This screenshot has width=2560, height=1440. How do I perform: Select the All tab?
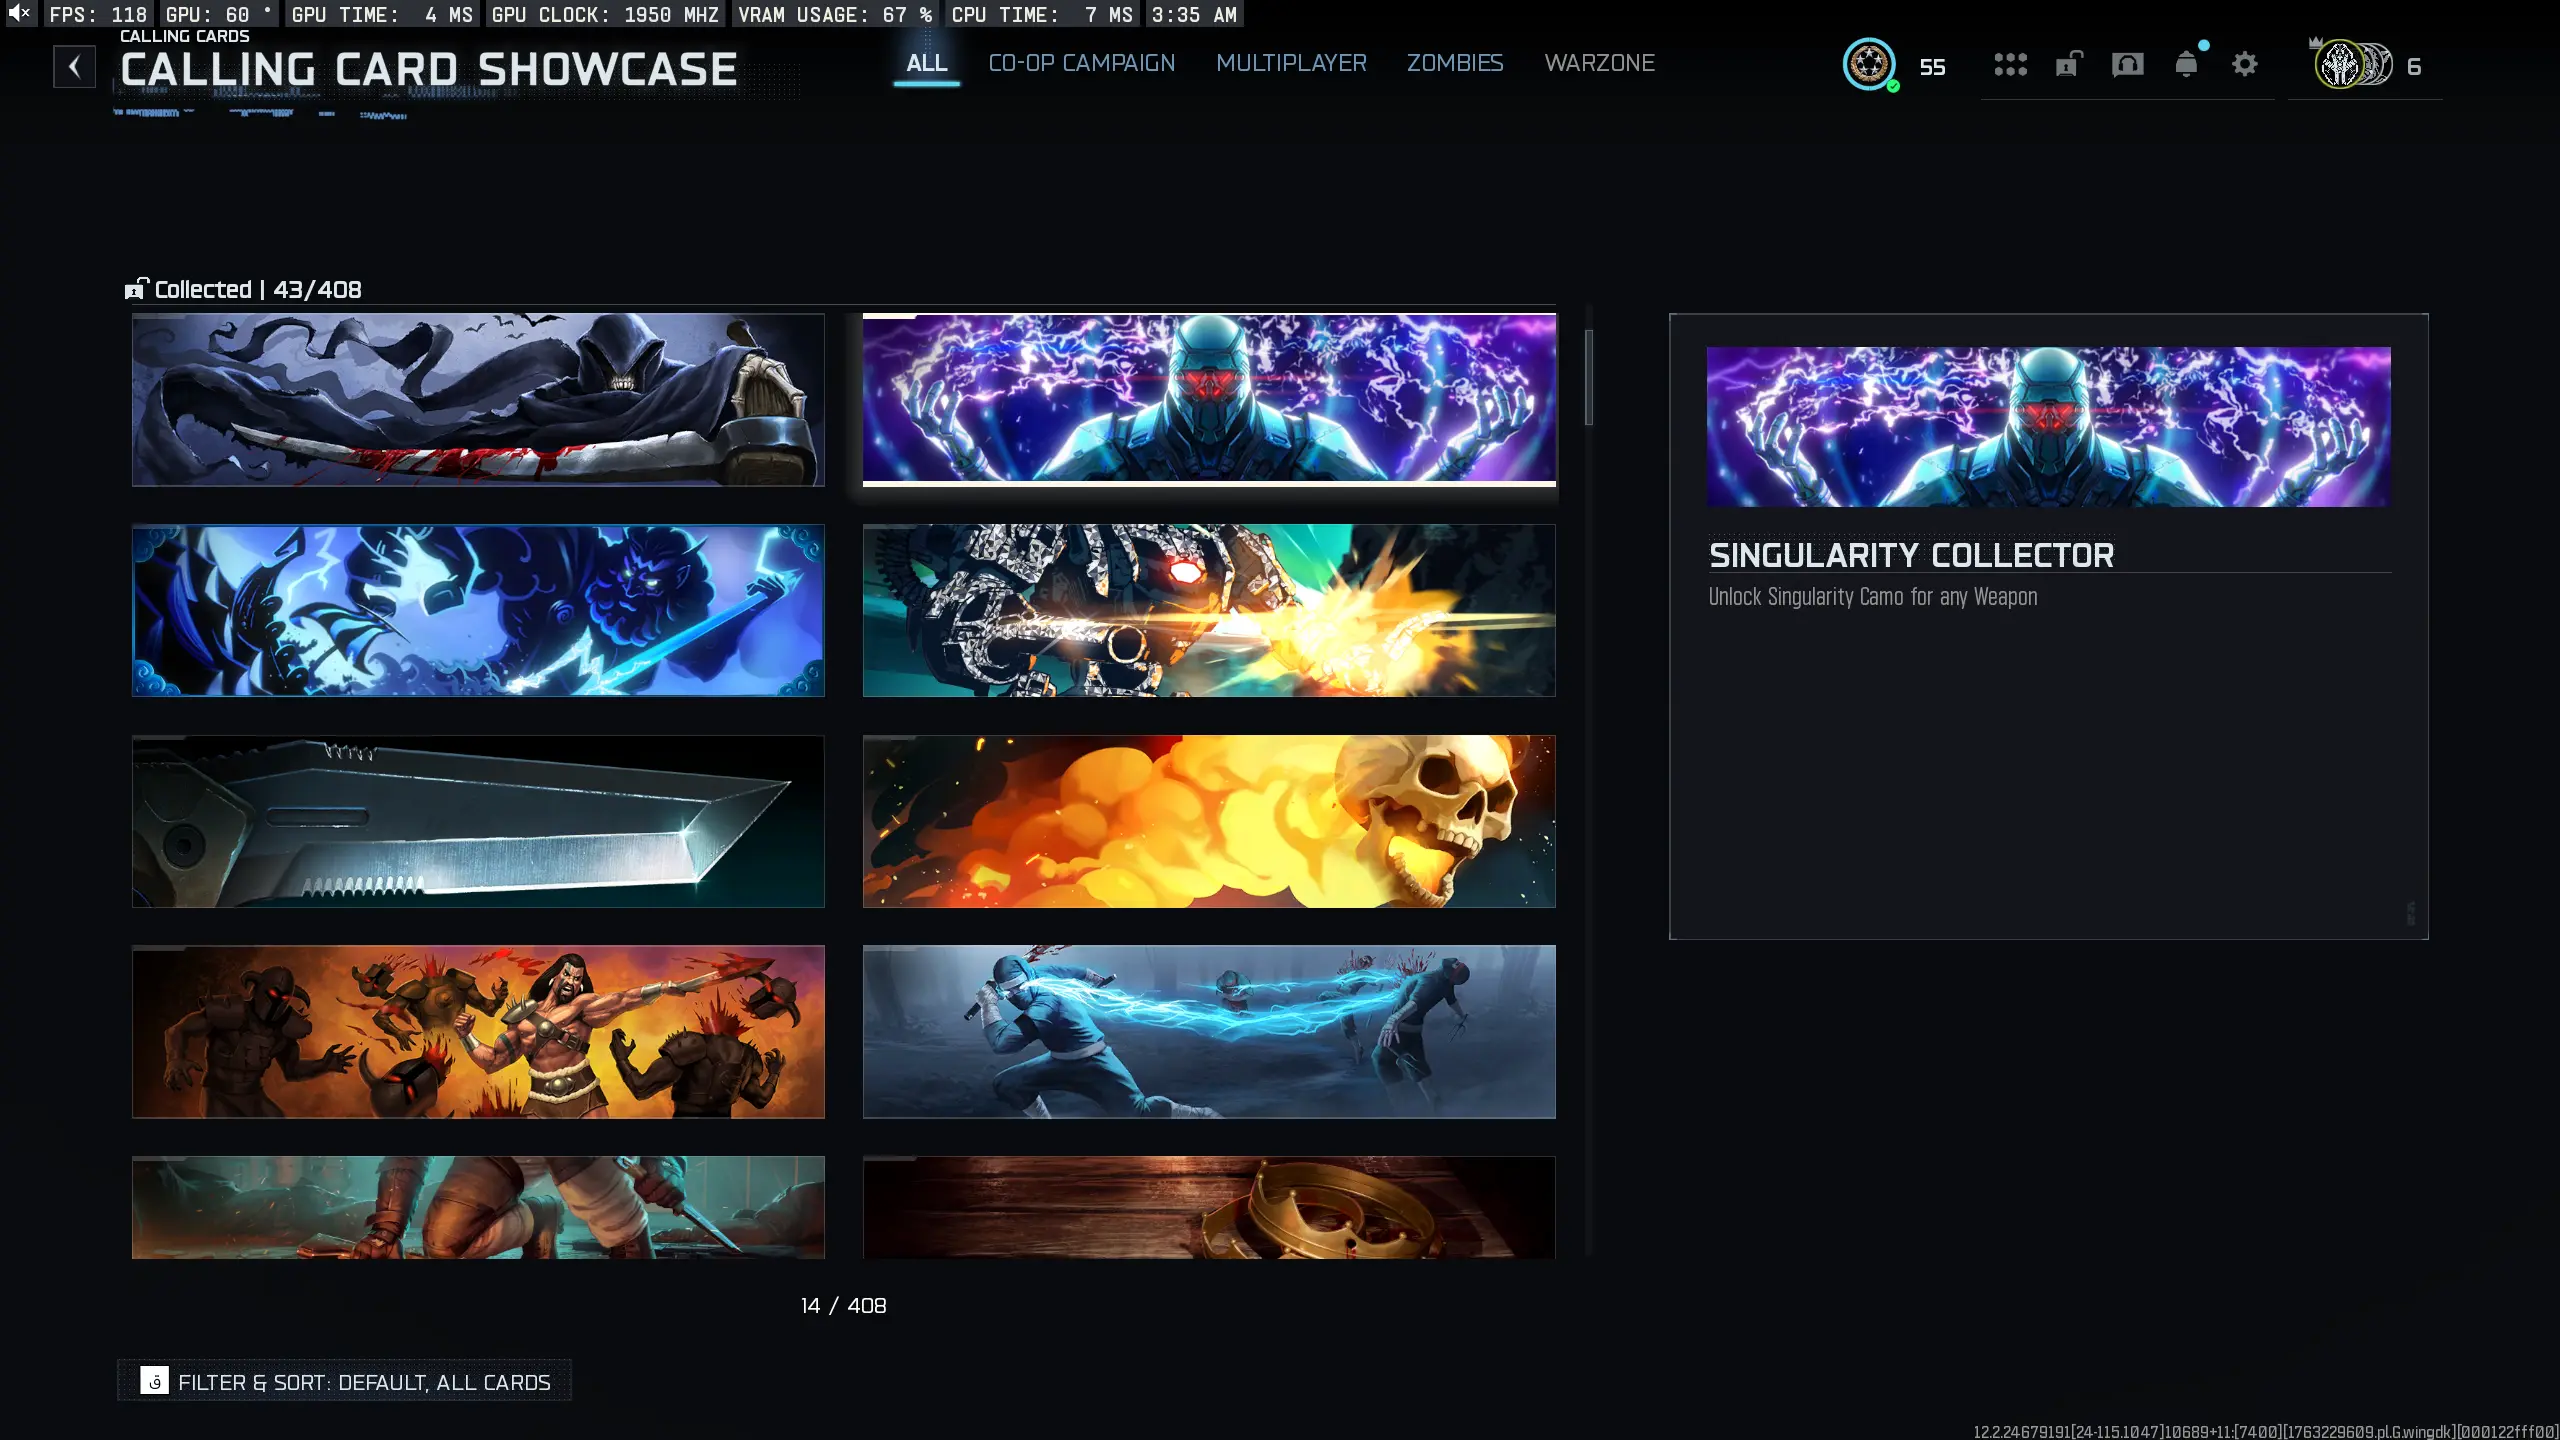(x=926, y=63)
